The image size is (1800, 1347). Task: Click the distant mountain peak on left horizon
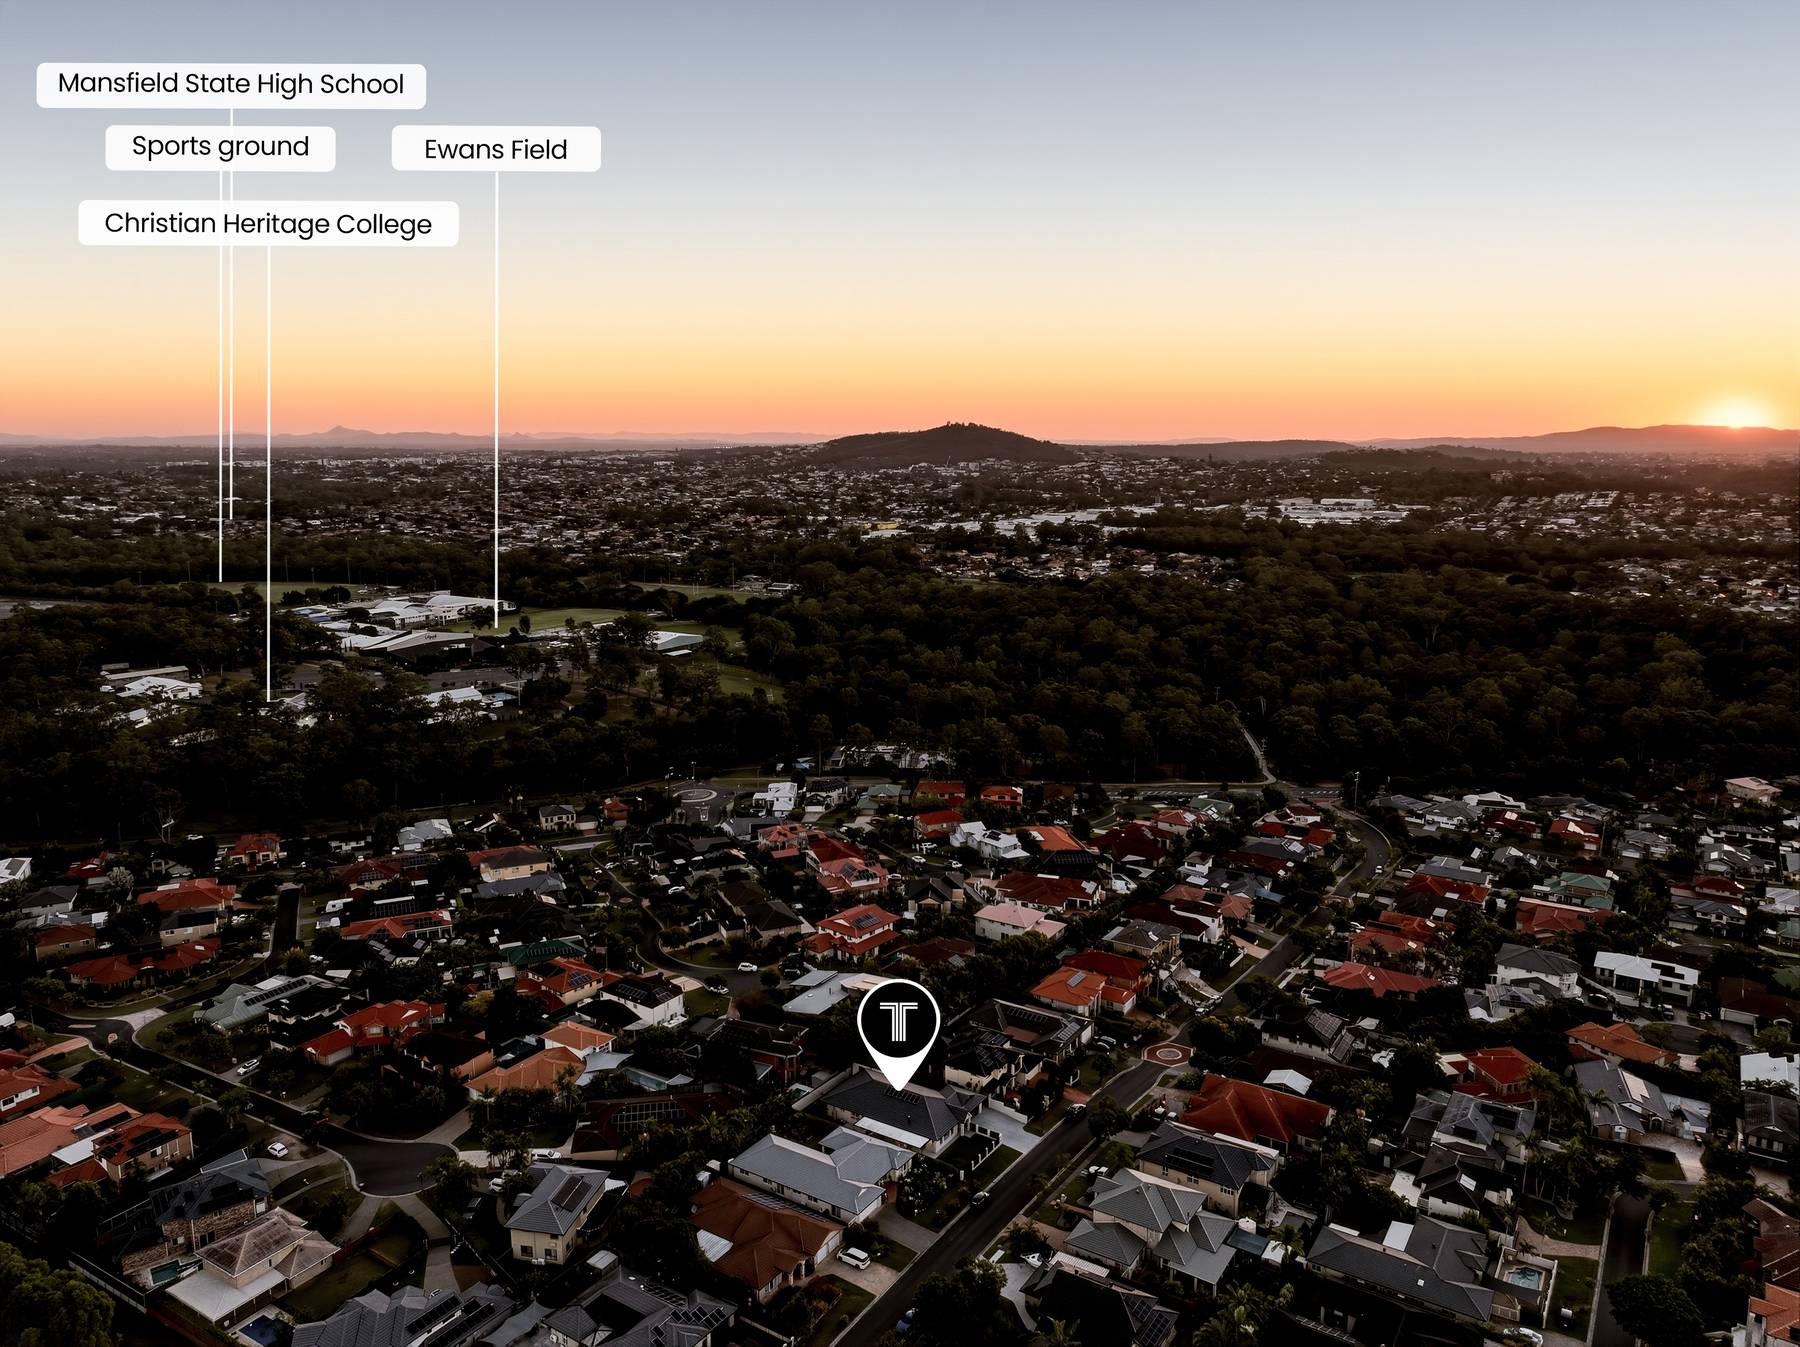click(x=337, y=431)
